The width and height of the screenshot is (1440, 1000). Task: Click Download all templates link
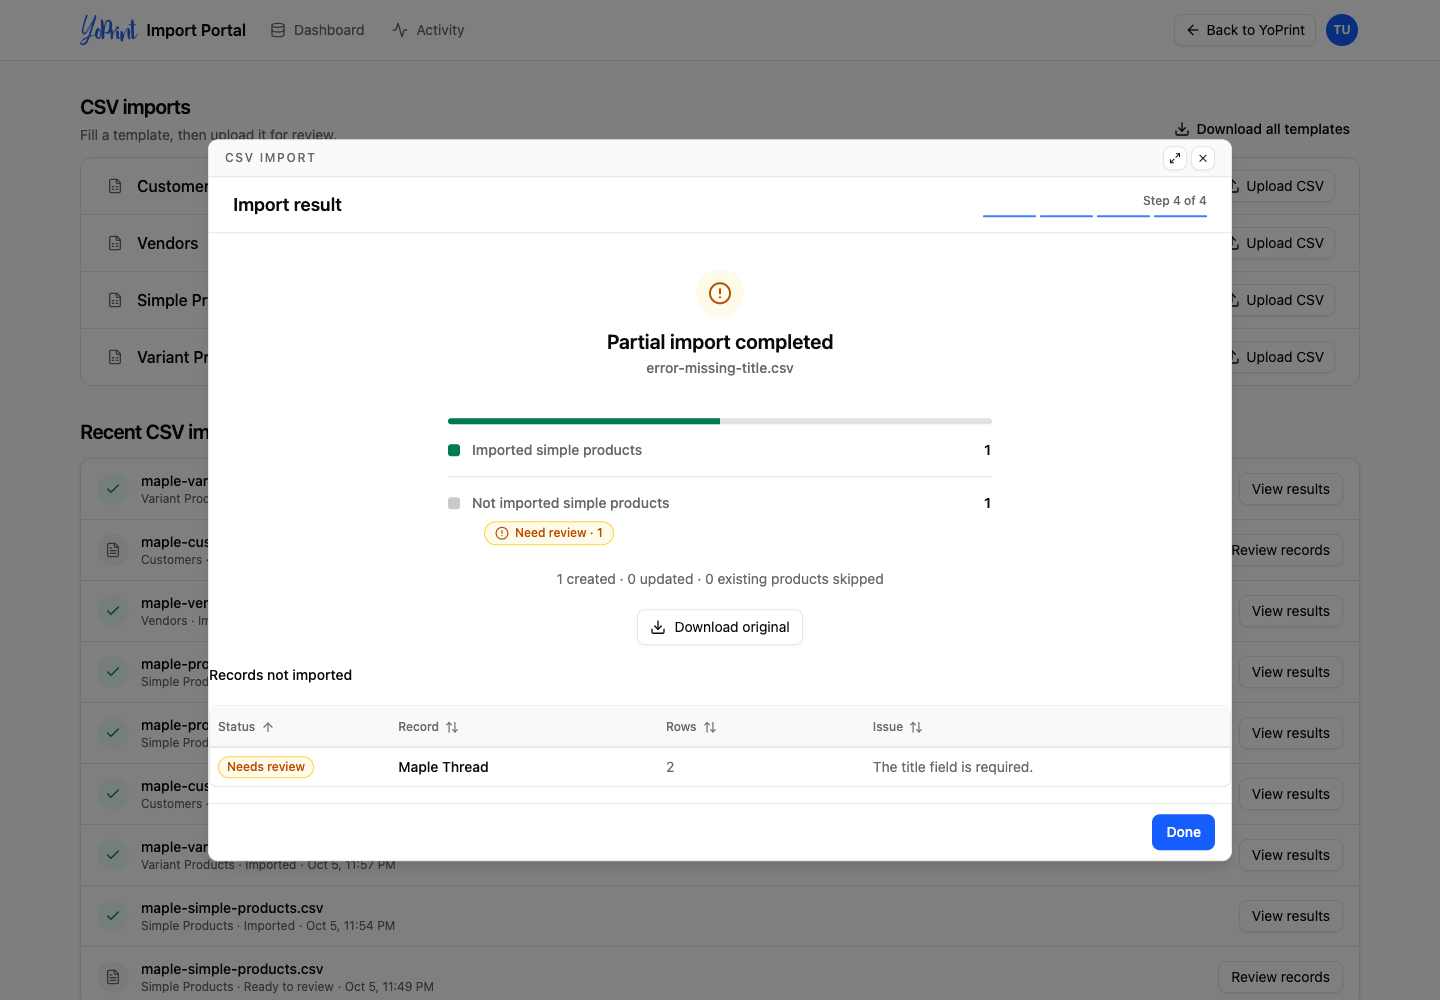1262,129
